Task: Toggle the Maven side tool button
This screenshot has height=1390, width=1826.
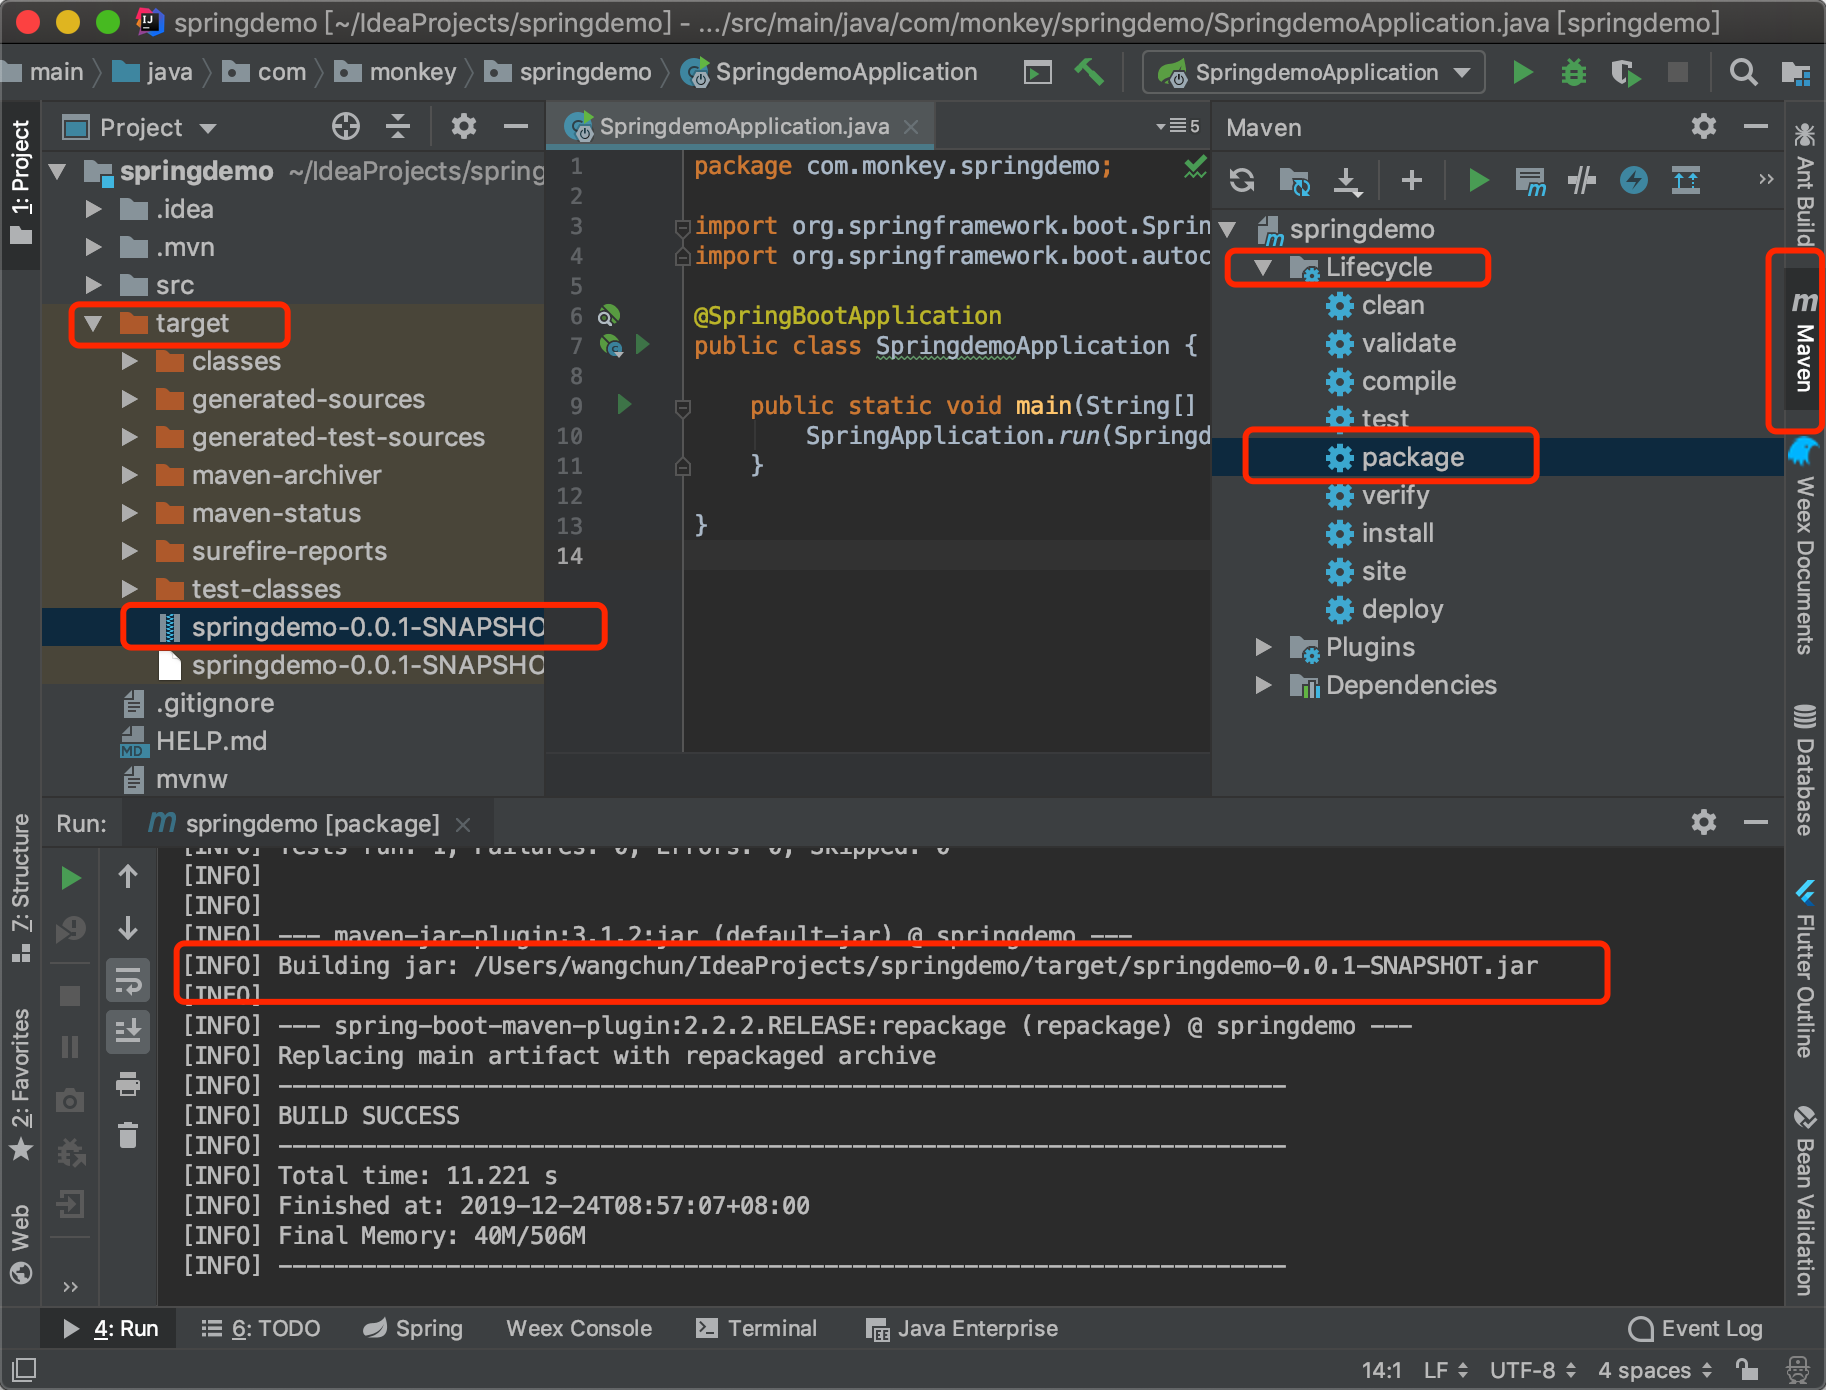Action: pyautogui.click(x=1804, y=340)
